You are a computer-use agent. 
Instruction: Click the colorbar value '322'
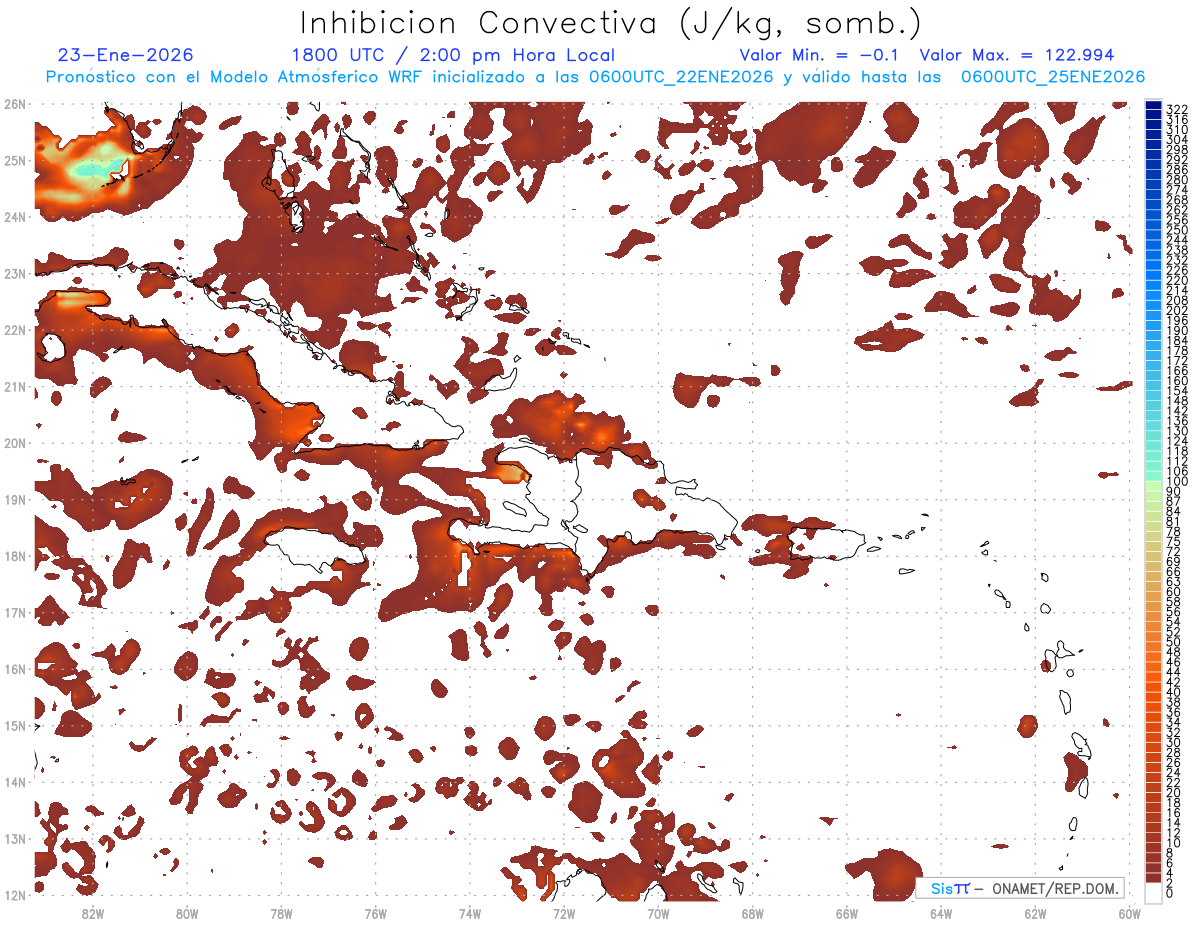point(1177,110)
